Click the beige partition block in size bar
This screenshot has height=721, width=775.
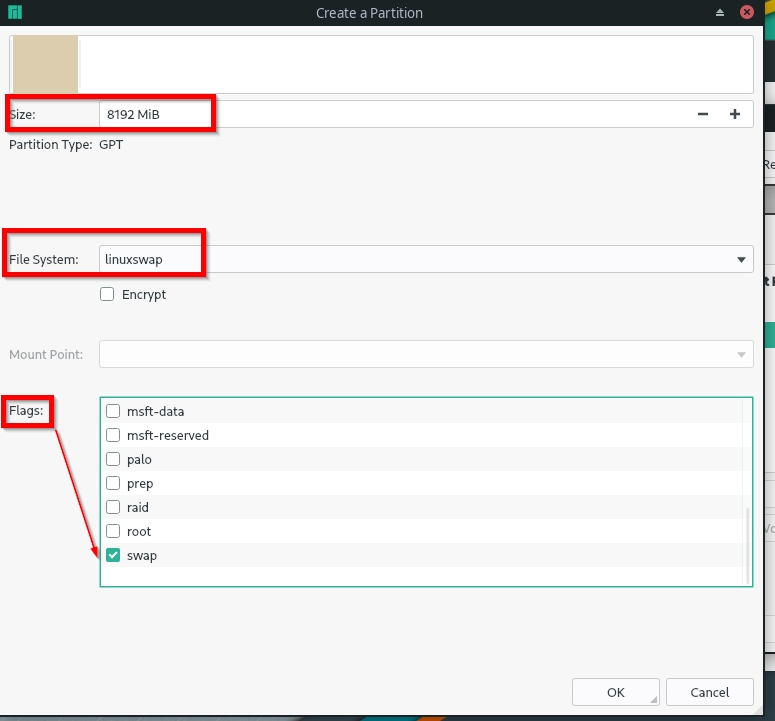pyautogui.click(x=45, y=64)
